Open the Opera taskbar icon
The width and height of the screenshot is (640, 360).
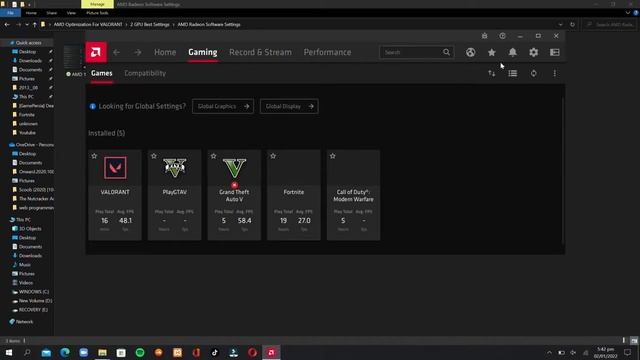pyautogui.click(x=252, y=353)
